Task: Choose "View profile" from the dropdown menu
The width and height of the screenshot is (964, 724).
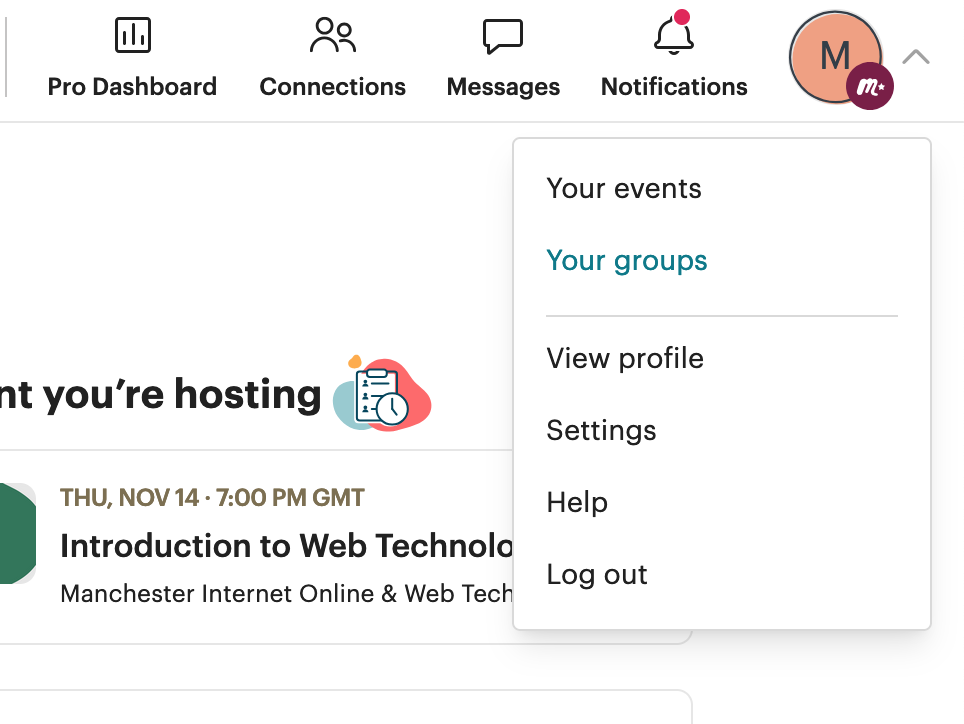Action: [625, 359]
